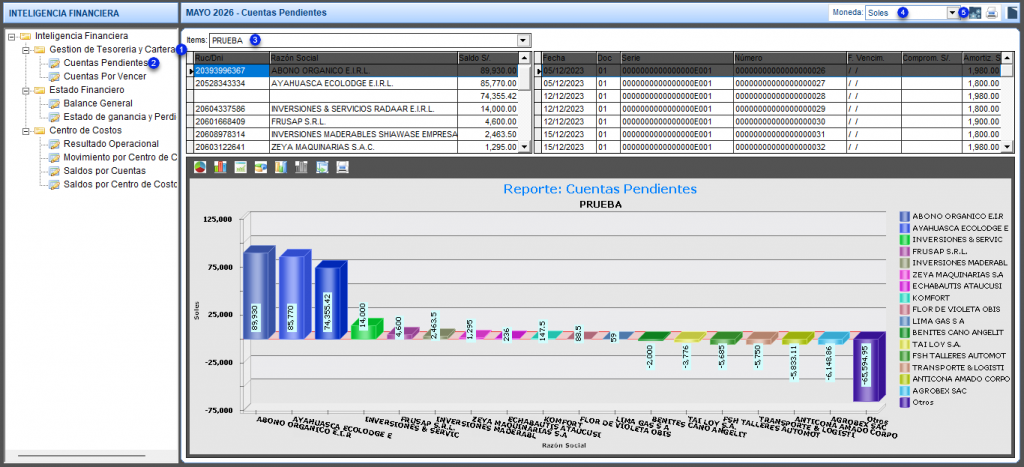Screen dimensions: 1024x467
Task: Click the export chart icon
Action: (x=322, y=167)
